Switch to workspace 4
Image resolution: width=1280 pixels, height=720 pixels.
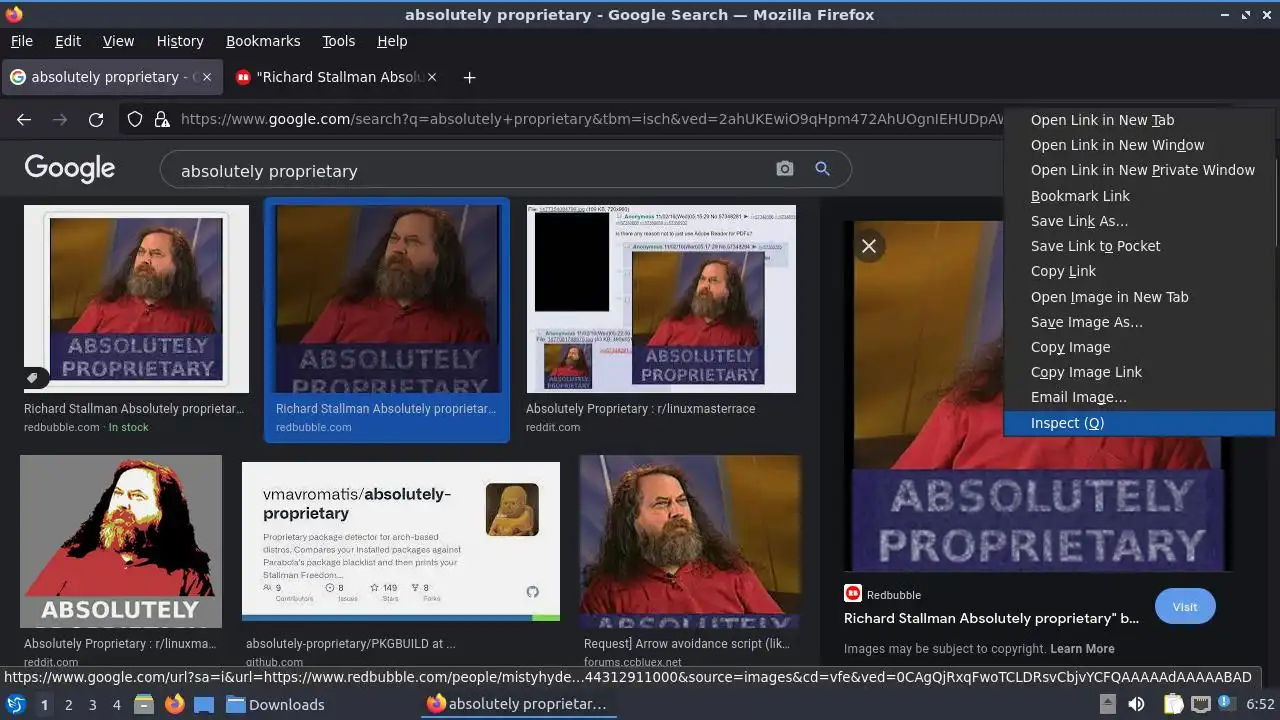(x=116, y=704)
